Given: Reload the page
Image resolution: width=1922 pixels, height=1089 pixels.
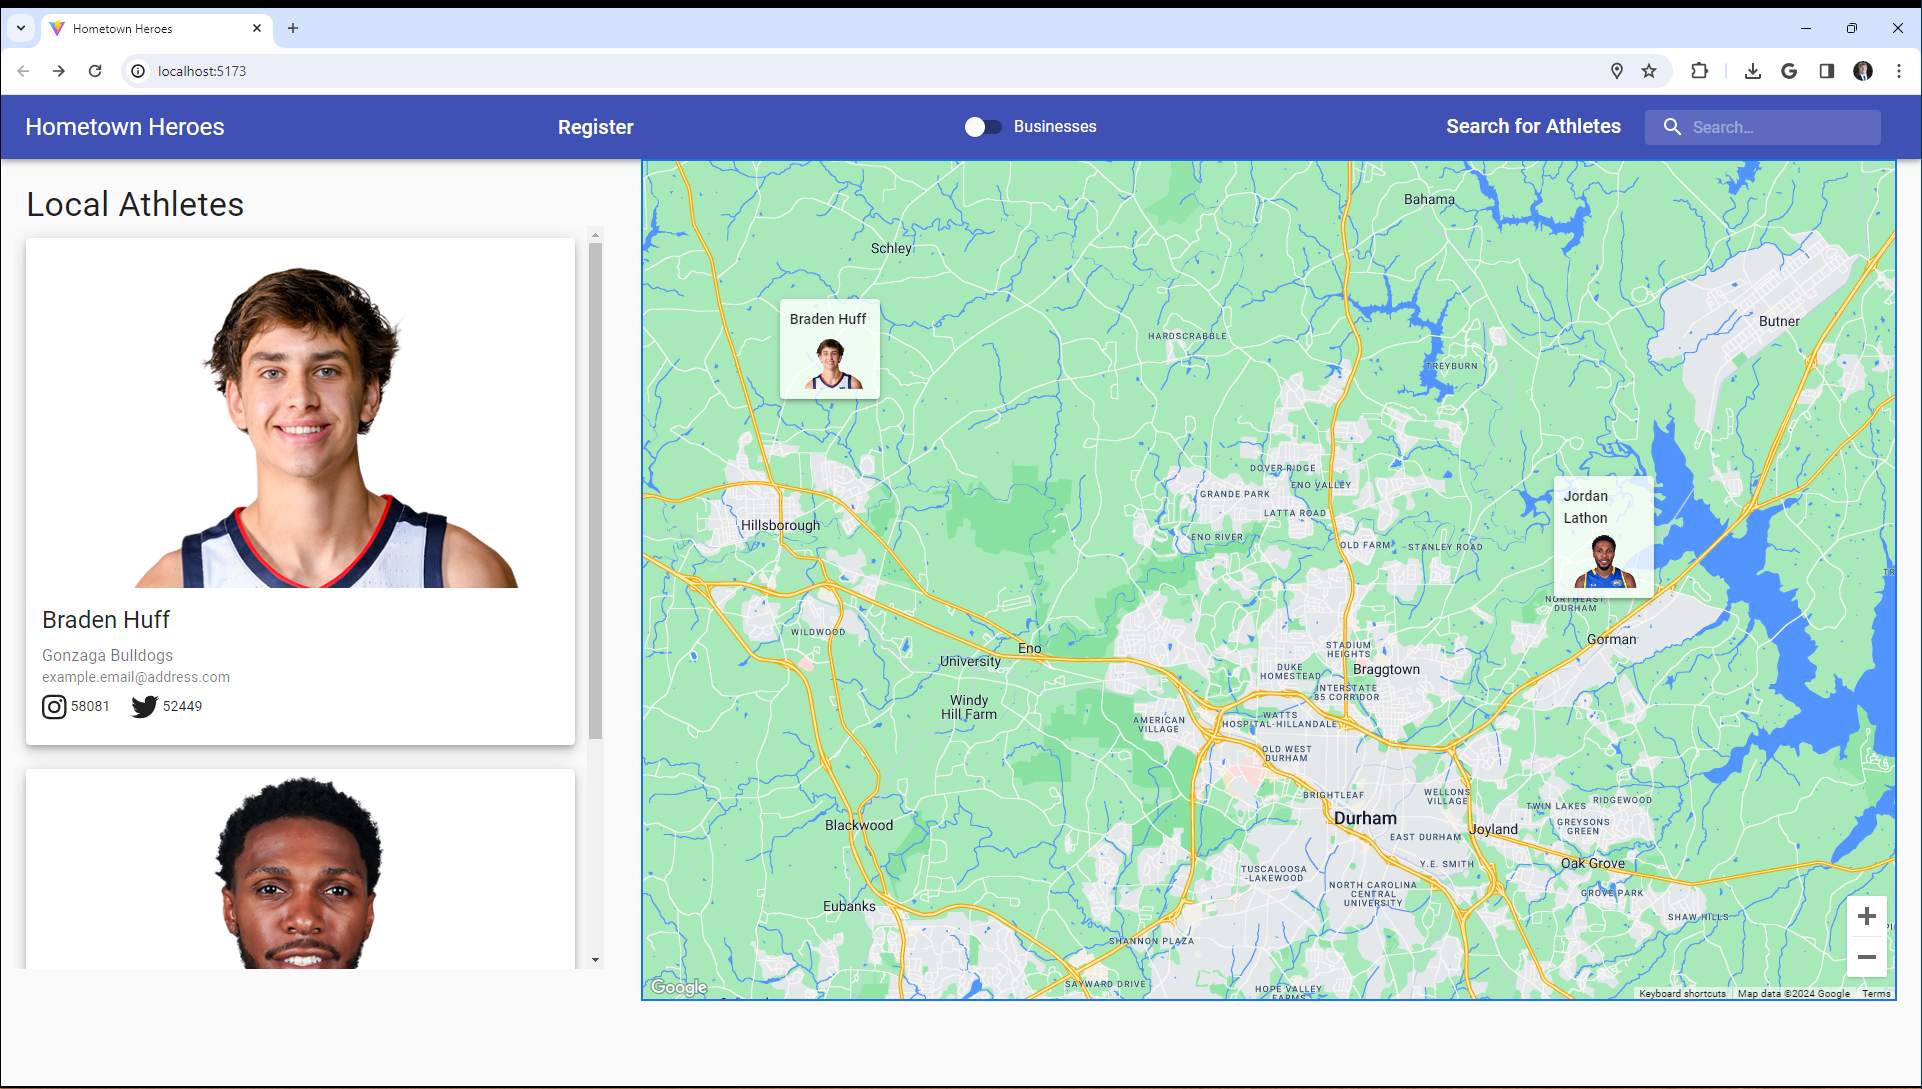Looking at the screenshot, I should (x=95, y=71).
